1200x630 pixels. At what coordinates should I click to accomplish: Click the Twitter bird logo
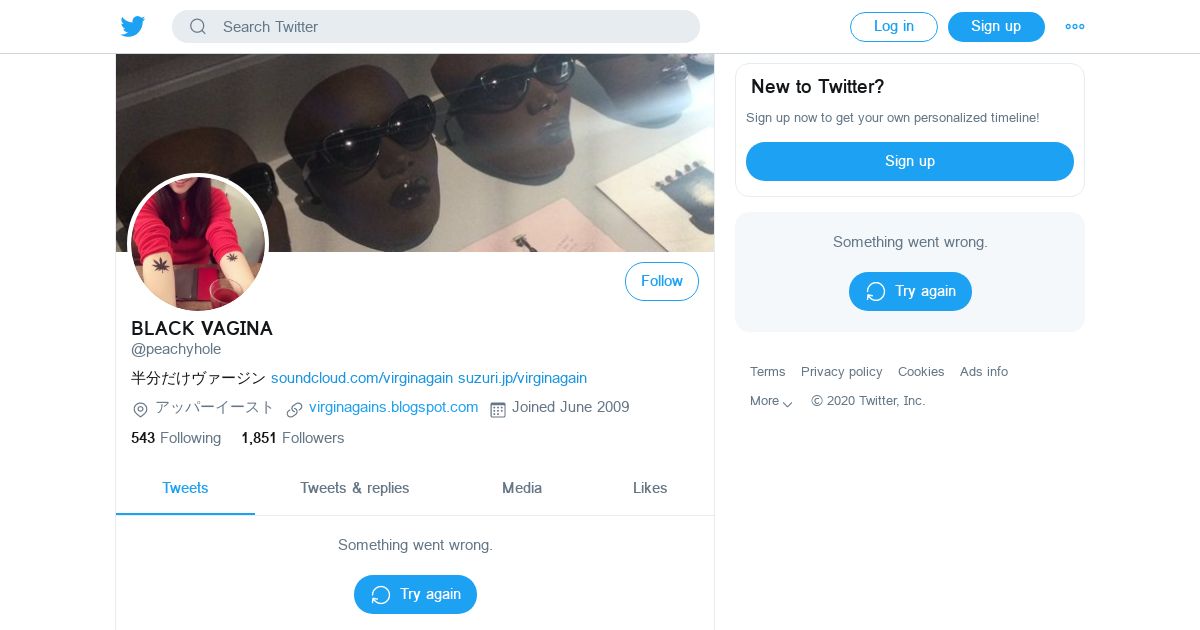pyautogui.click(x=133, y=27)
